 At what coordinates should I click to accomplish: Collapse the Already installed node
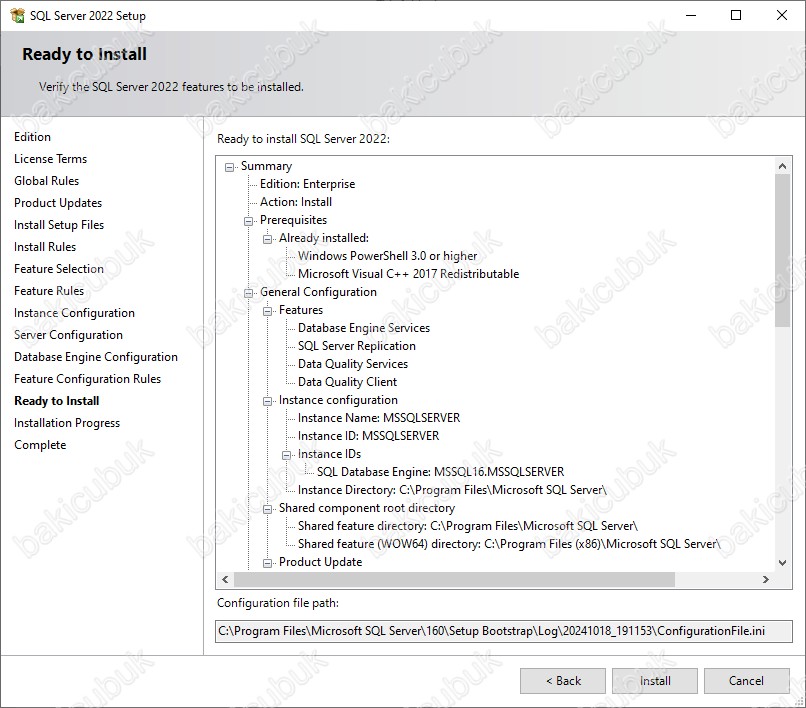(x=267, y=239)
